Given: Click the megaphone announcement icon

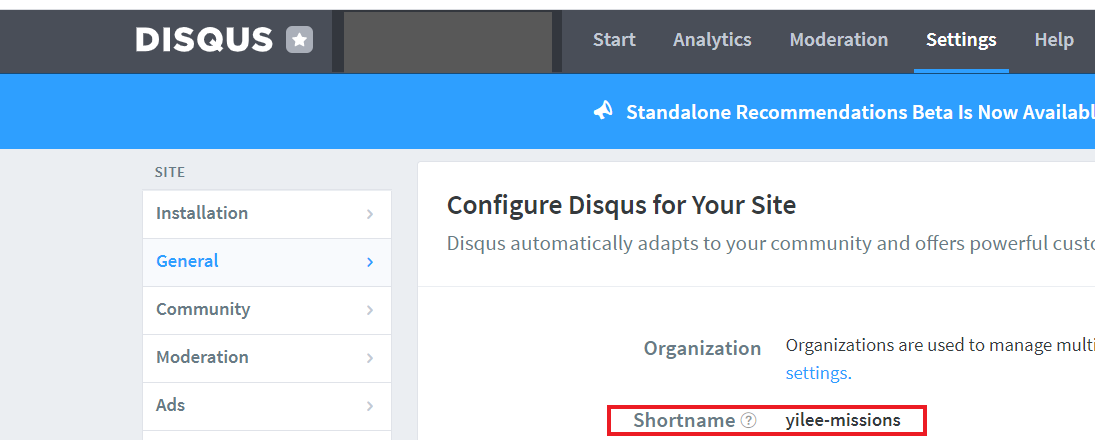Looking at the screenshot, I should click(x=603, y=111).
